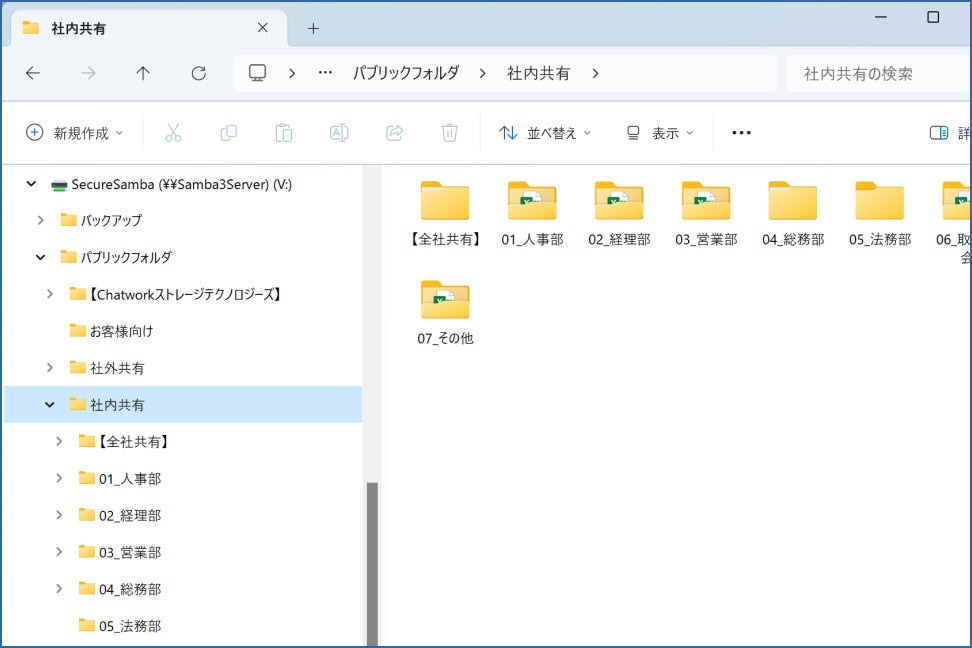Click the forward navigation arrow
The width and height of the screenshot is (972, 648).
click(88, 73)
